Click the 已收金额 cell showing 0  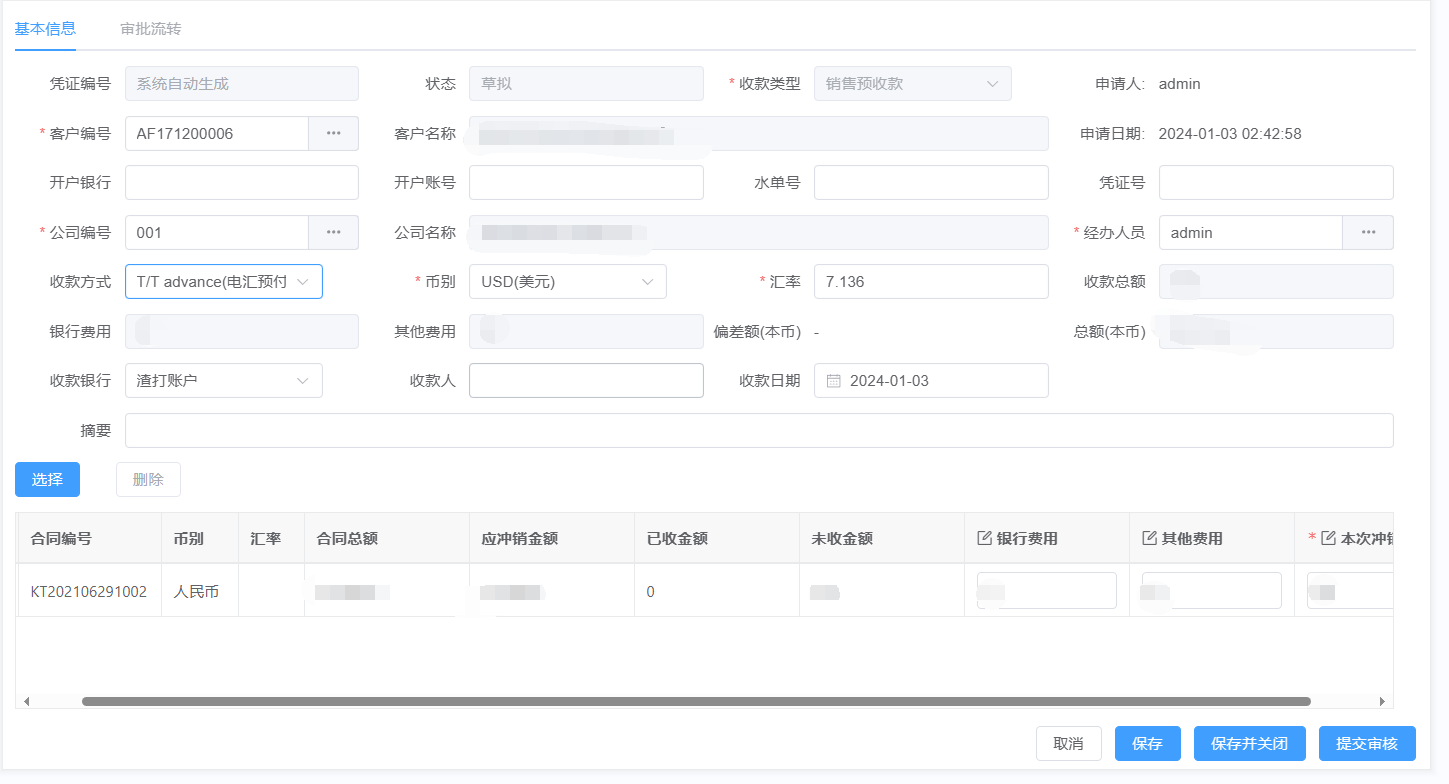point(717,591)
